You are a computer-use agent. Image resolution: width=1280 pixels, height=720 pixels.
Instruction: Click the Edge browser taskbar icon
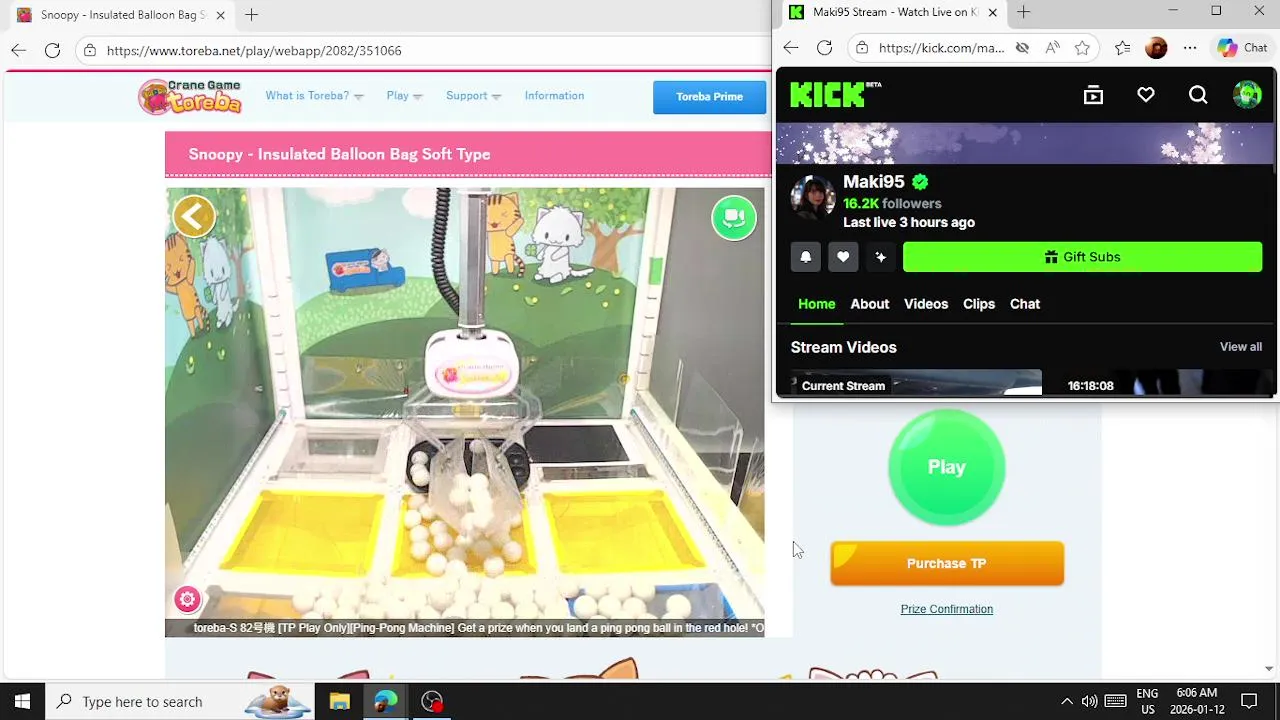point(386,701)
